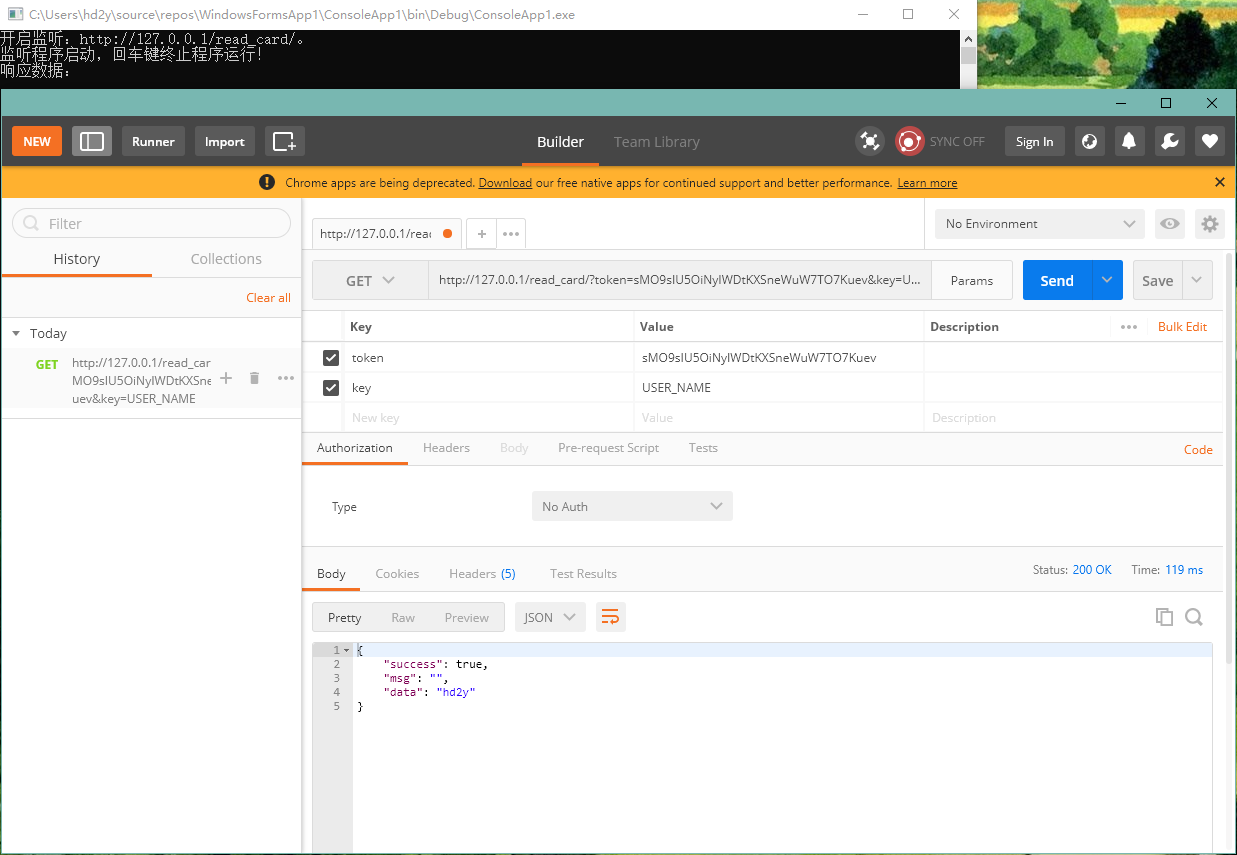
Task: Collapse JSON line 1 fold arrow
Action: click(x=346, y=650)
